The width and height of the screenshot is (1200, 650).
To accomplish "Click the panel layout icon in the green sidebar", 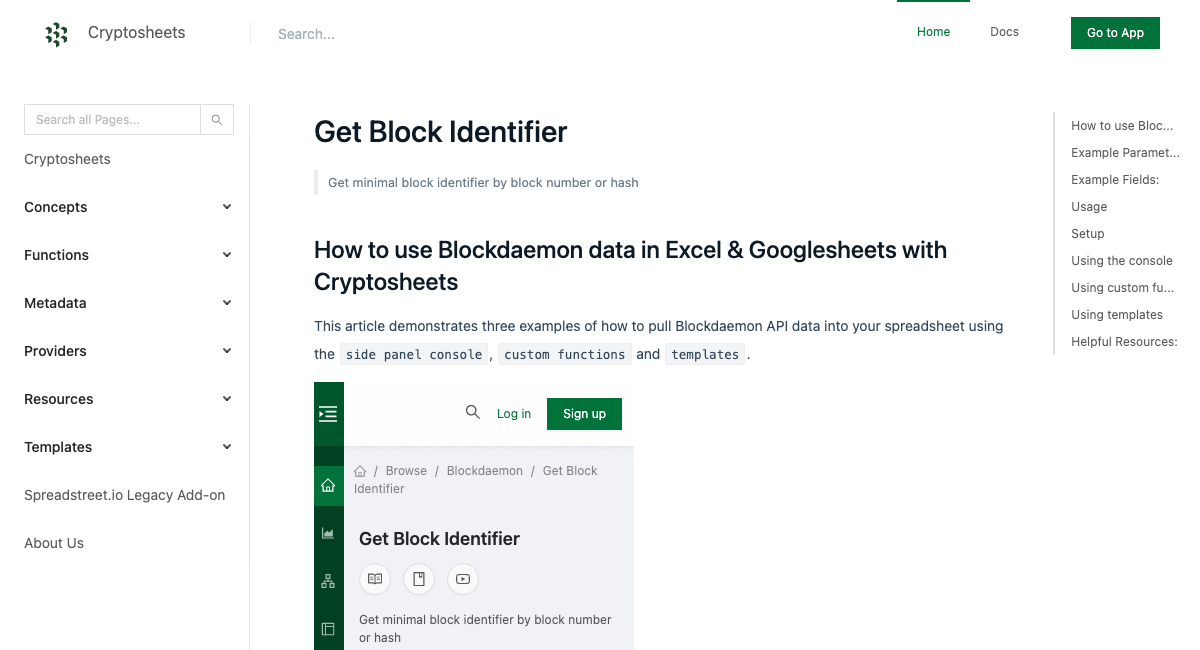I will pos(328,628).
